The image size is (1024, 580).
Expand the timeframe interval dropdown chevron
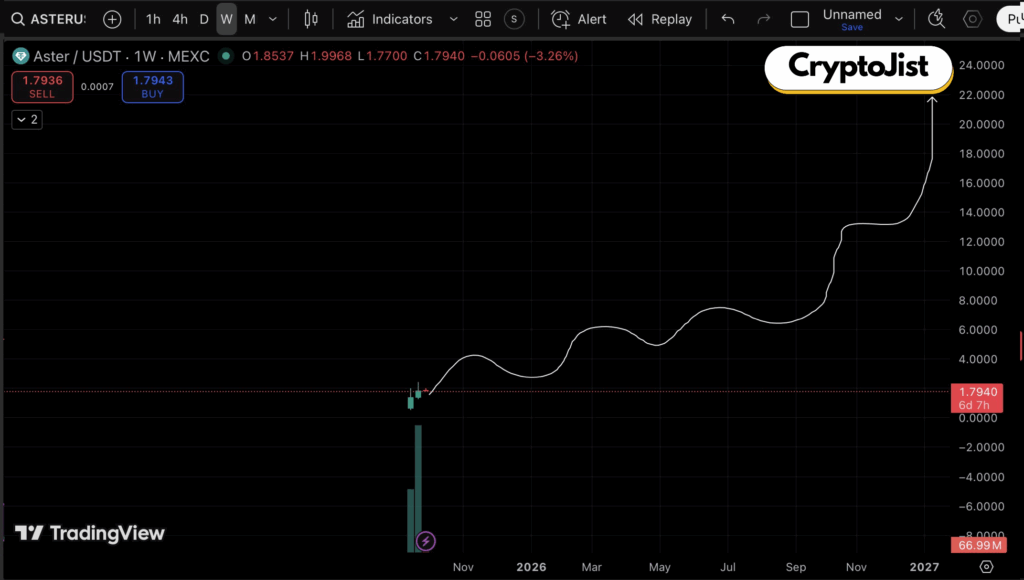[273, 19]
